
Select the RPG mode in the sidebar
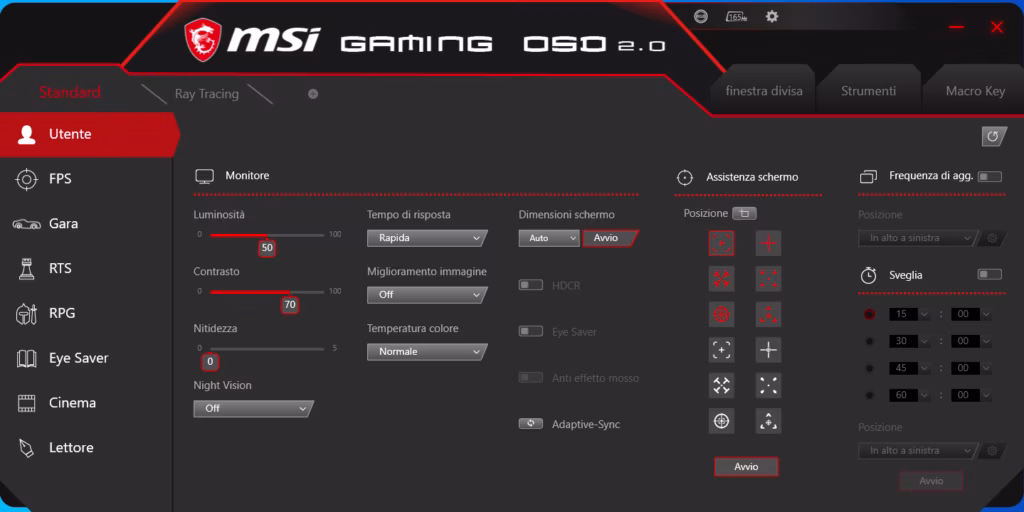(x=86, y=313)
